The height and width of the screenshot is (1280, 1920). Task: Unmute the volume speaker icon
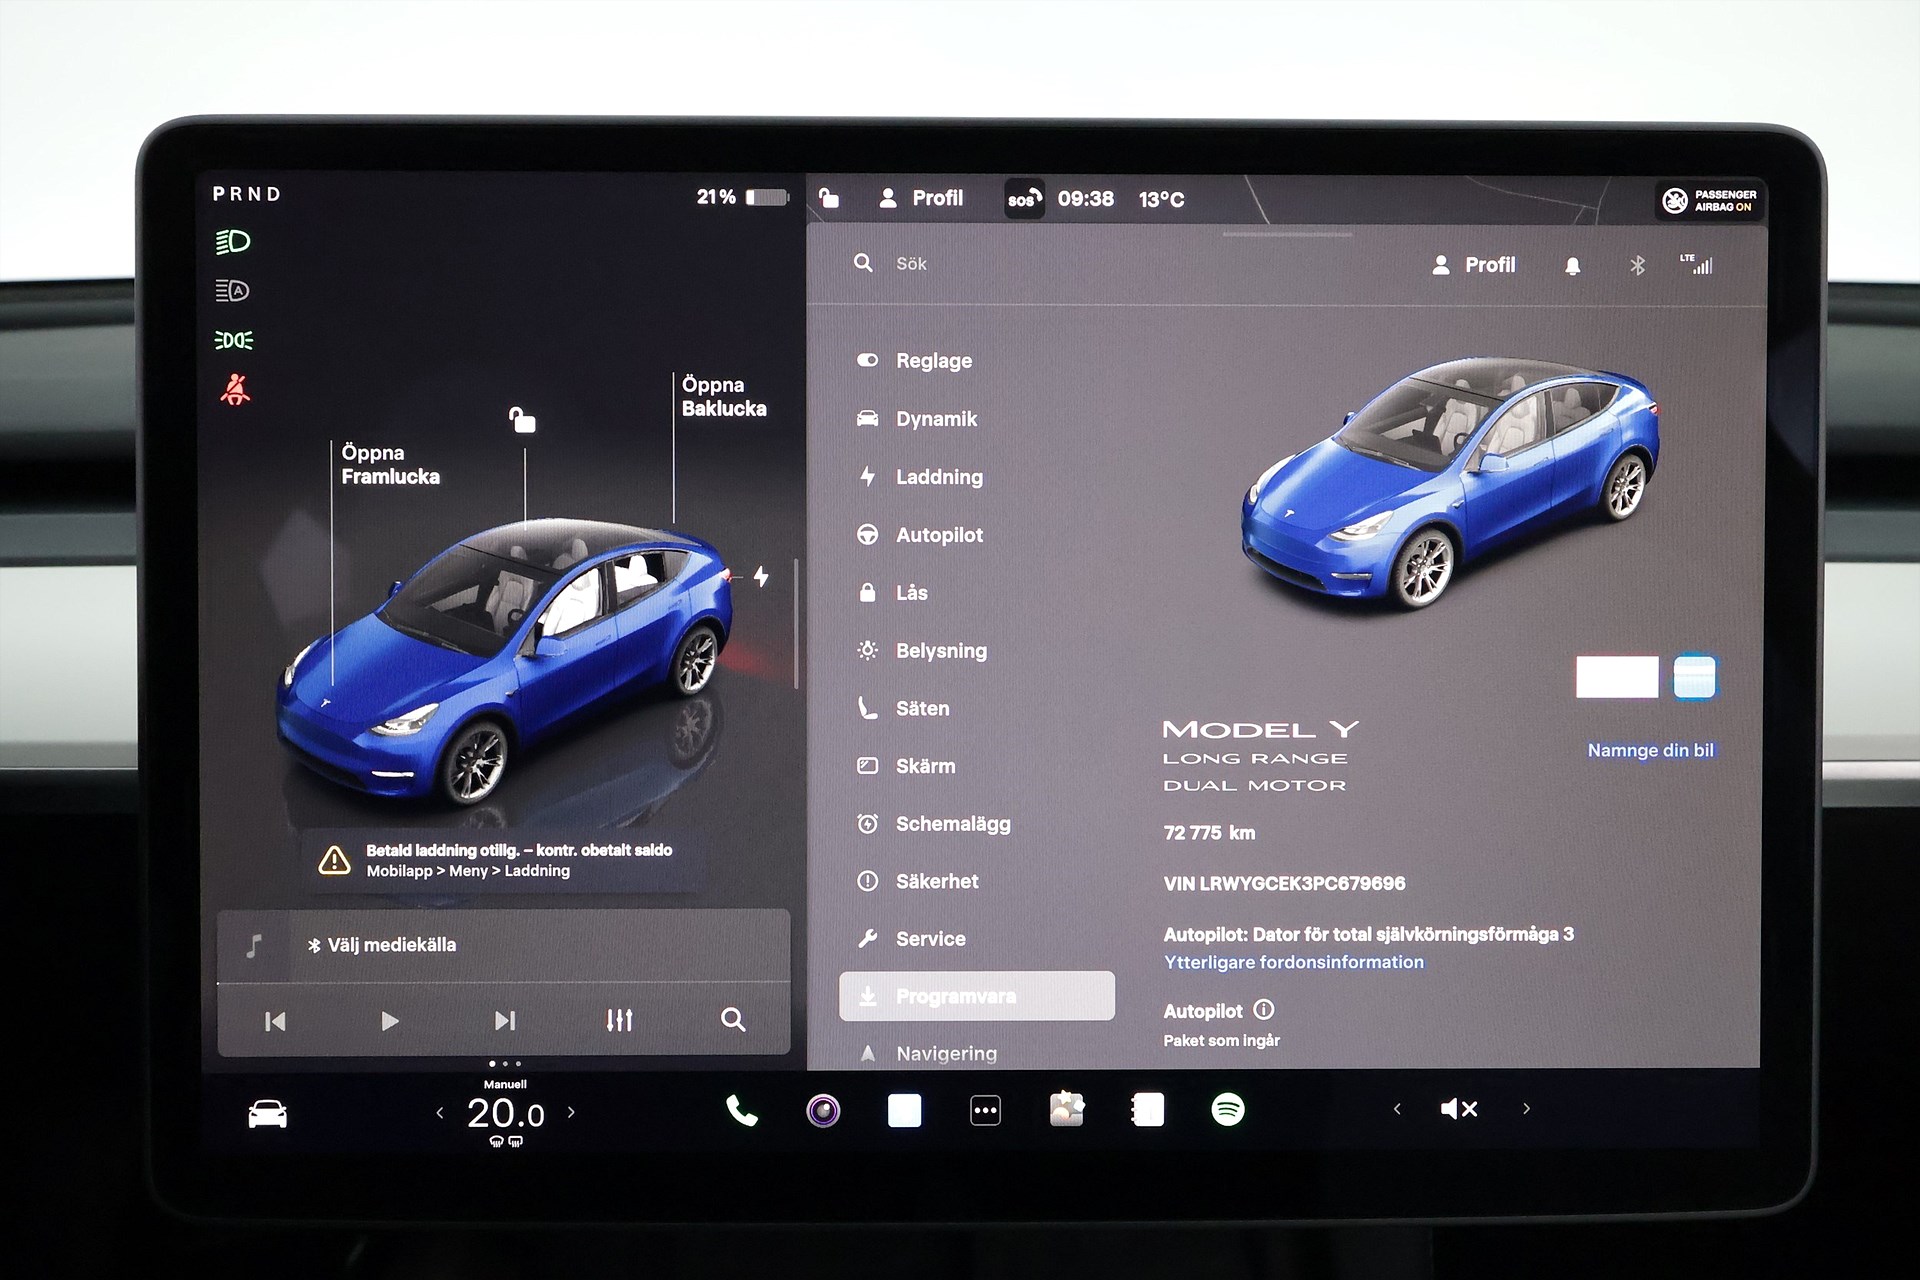[x=1458, y=1109]
